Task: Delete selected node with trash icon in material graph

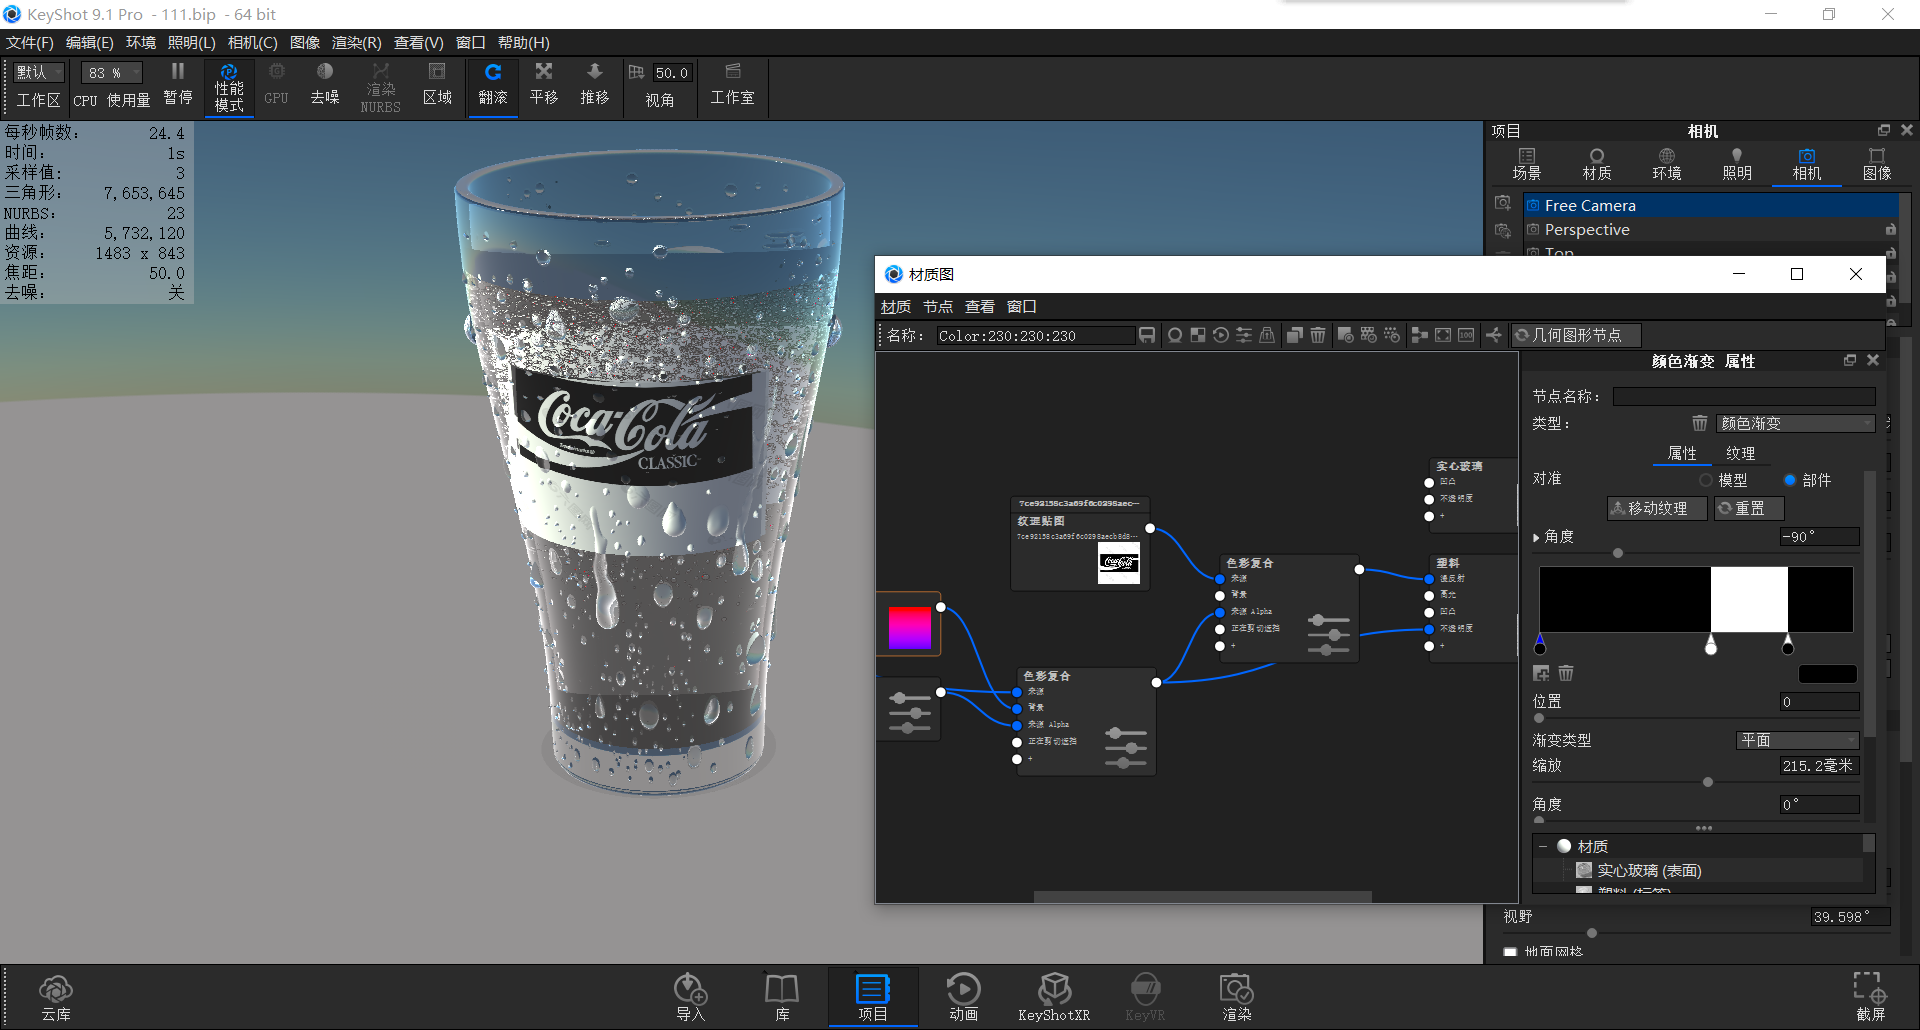Action: click(1318, 335)
